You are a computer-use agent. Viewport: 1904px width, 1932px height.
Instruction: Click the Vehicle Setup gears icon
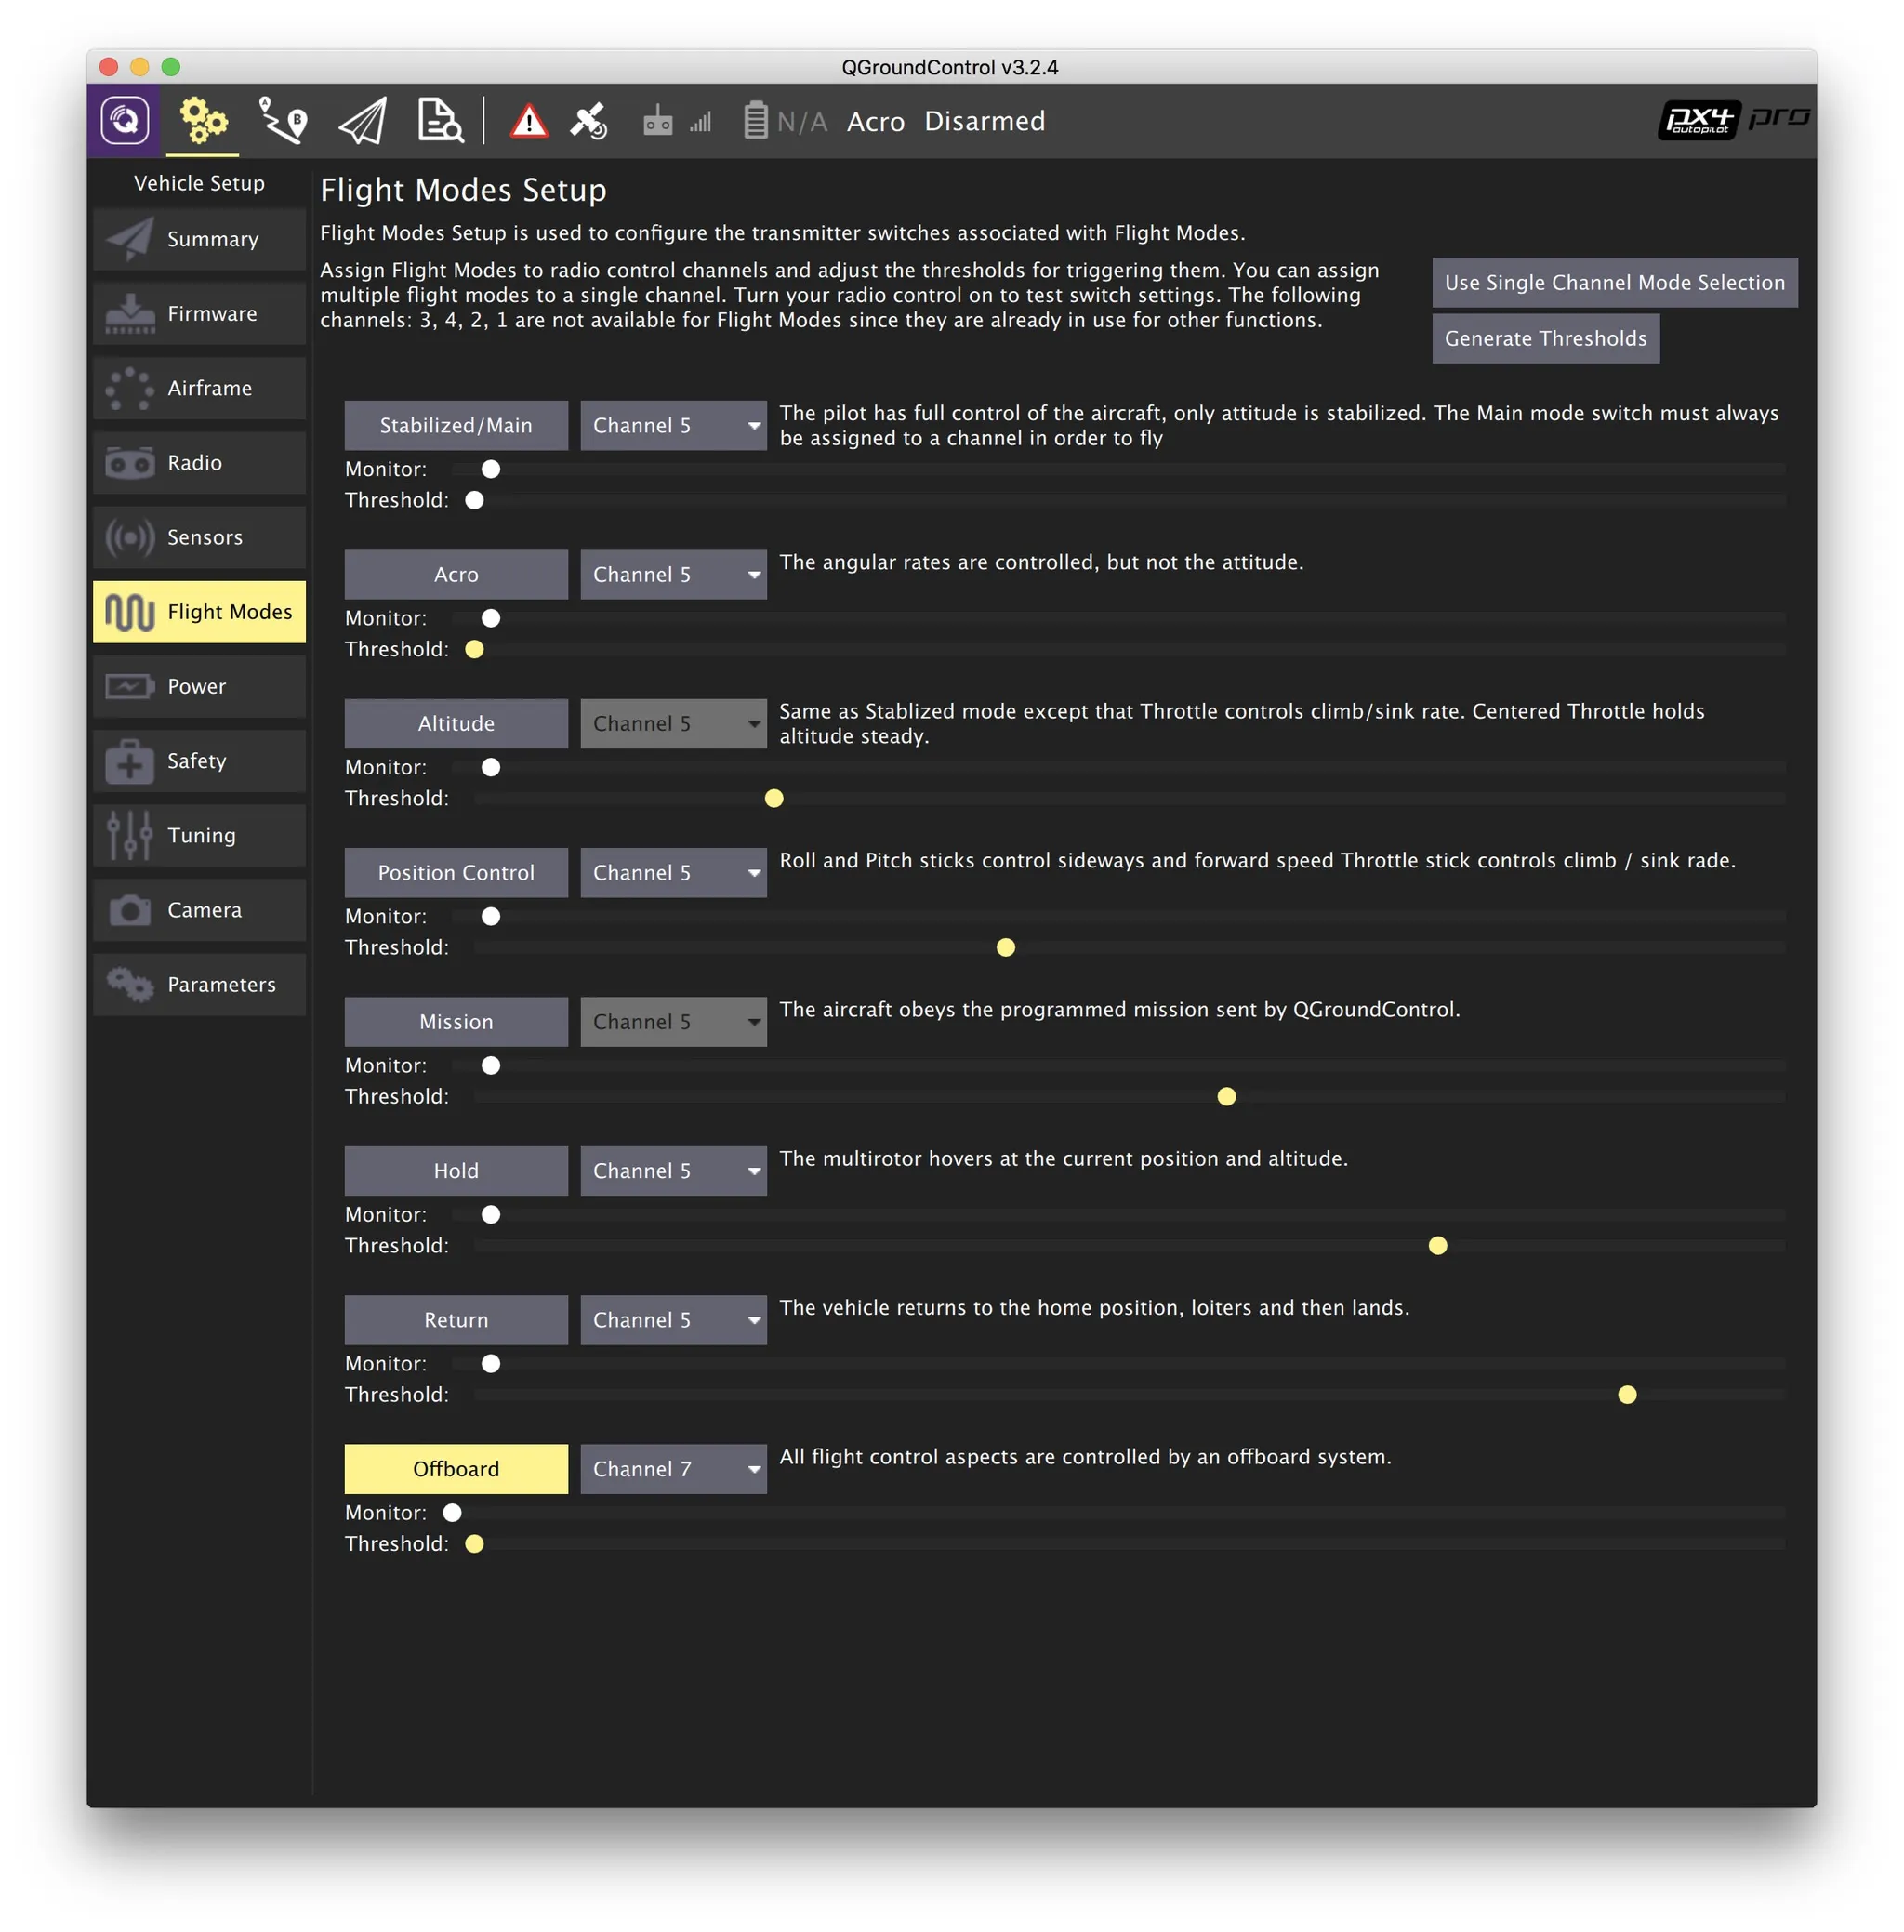click(x=203, y=121)
